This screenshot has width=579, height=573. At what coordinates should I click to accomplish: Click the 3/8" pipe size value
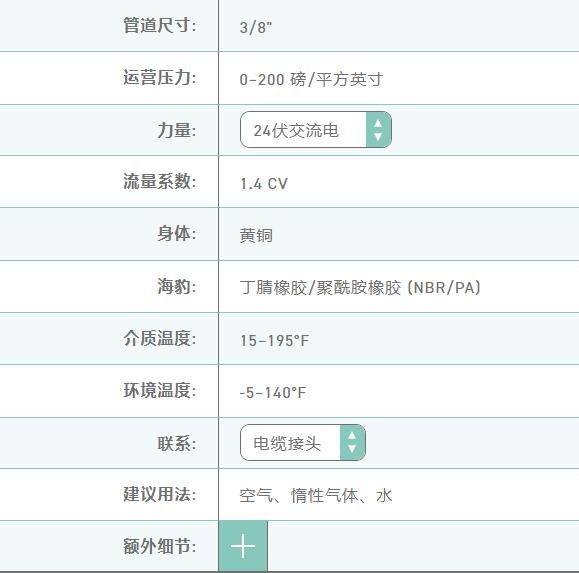coord(256,27)
